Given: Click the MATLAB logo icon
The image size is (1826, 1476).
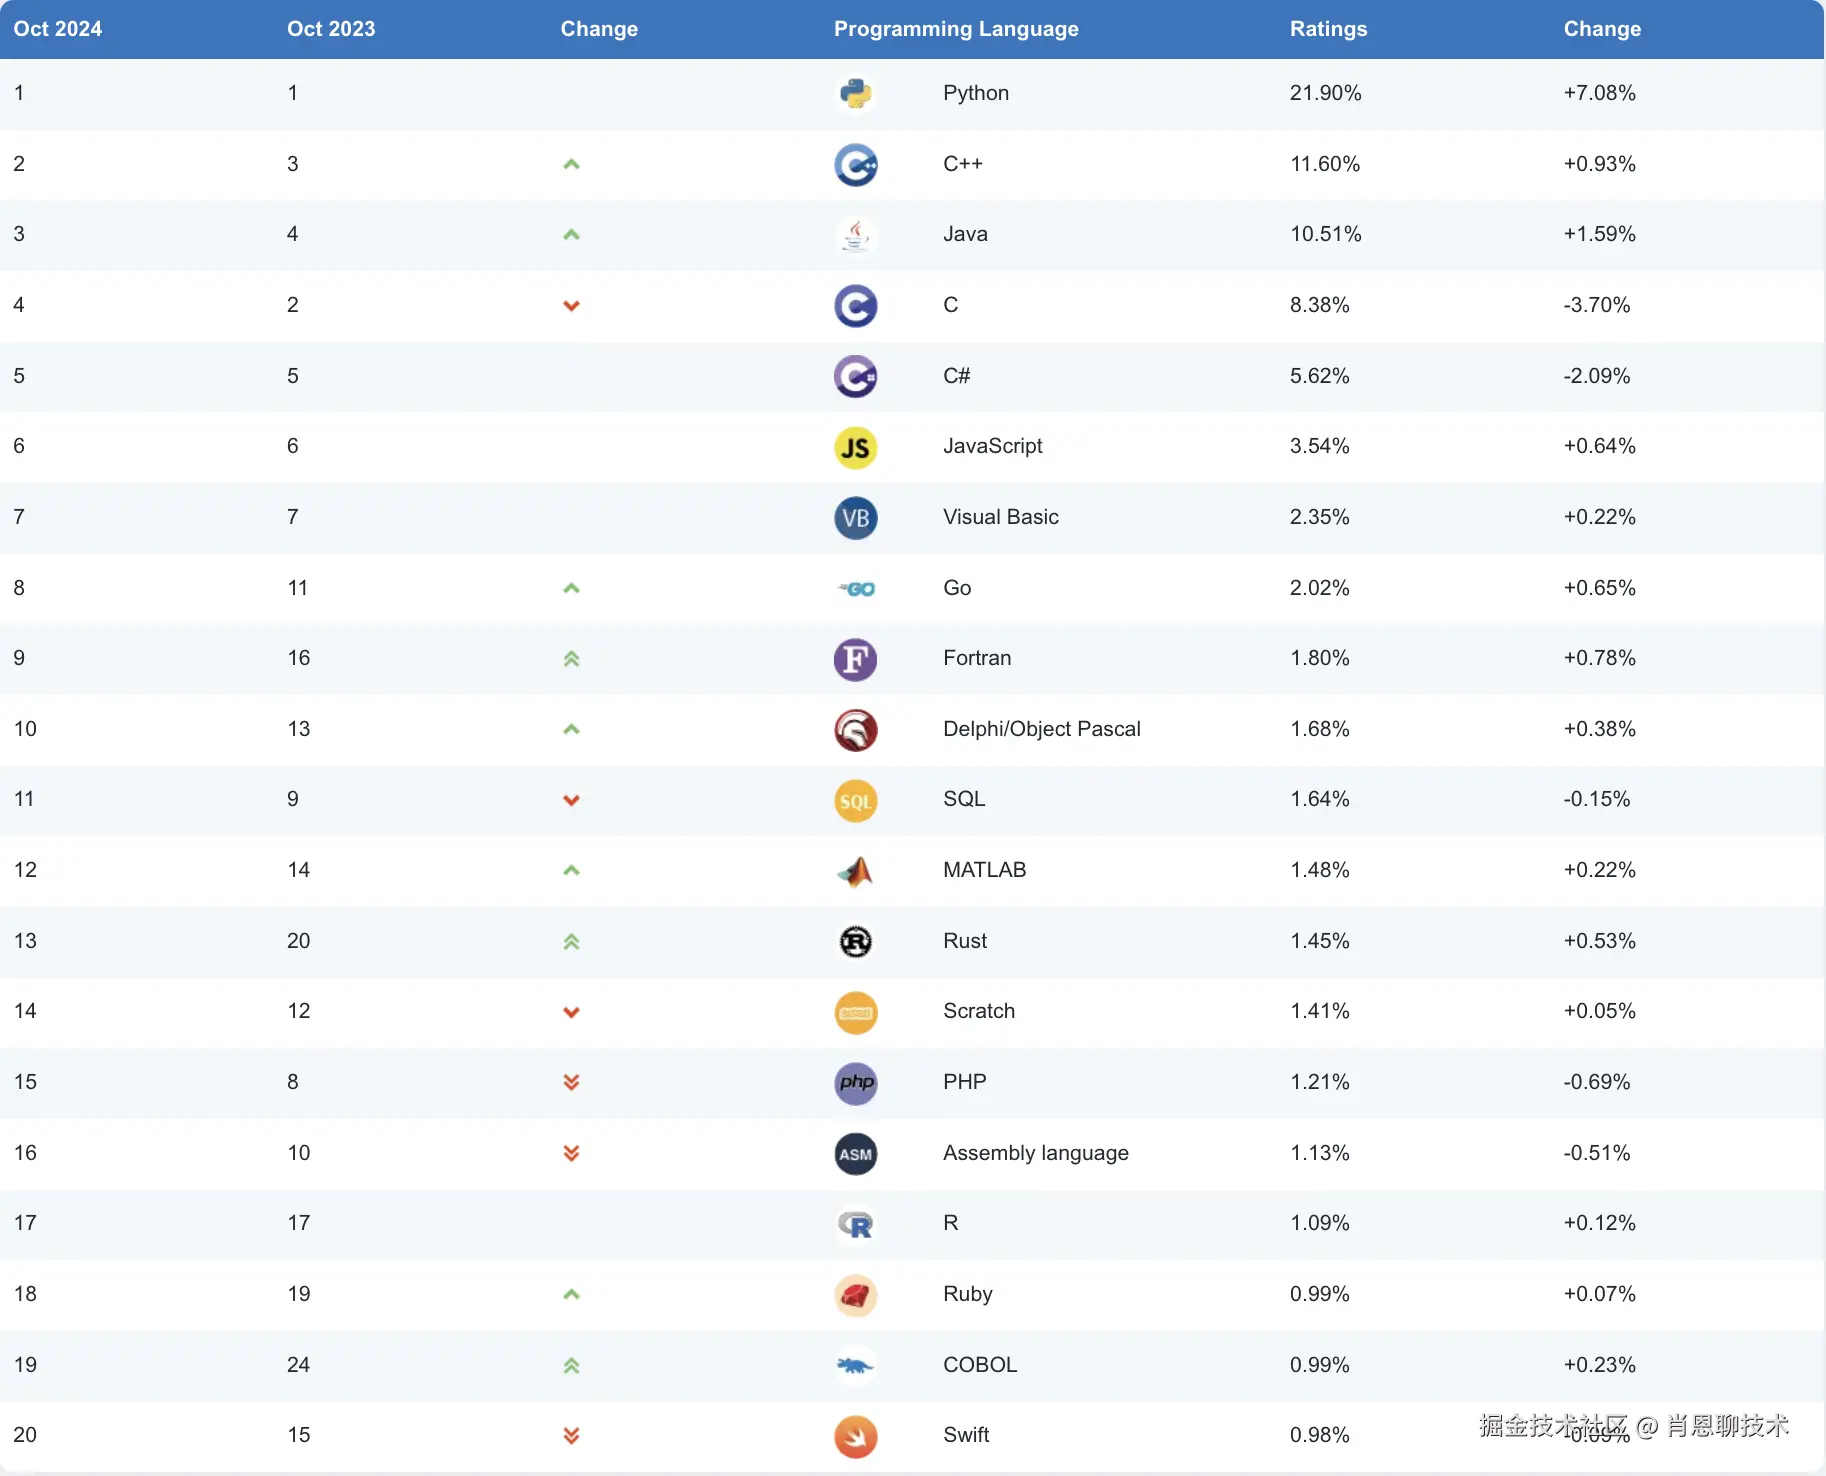Looking at the screenshot, I should [x=855, y=871].
